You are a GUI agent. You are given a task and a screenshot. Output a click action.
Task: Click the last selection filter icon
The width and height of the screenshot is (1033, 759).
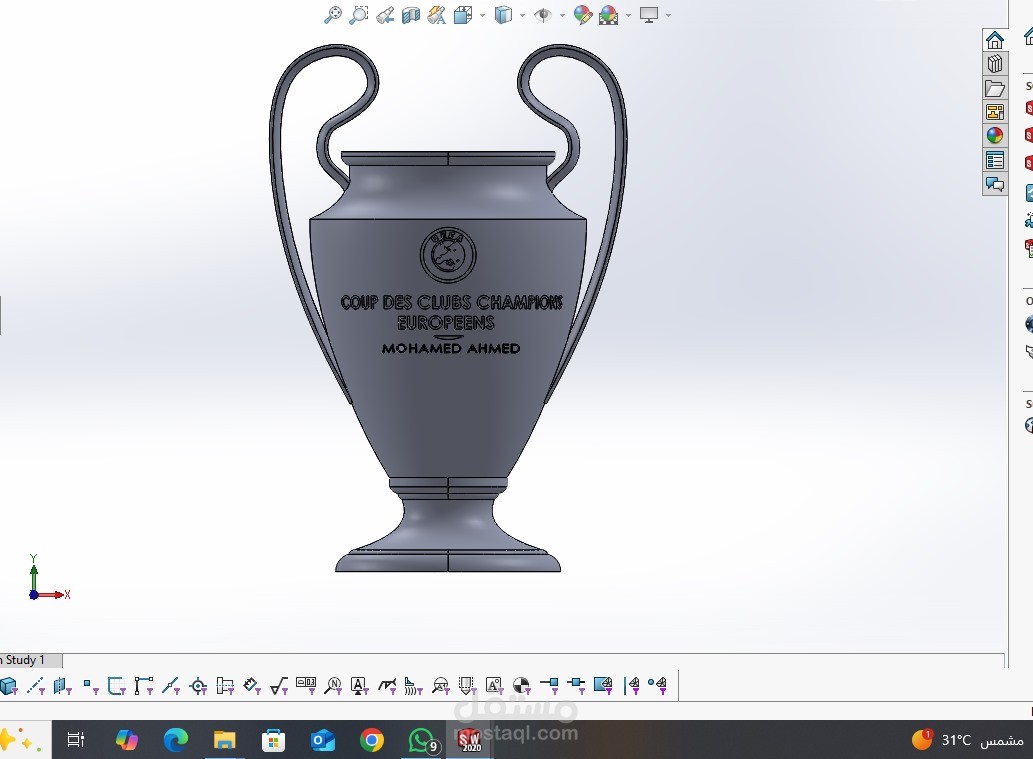657,686
